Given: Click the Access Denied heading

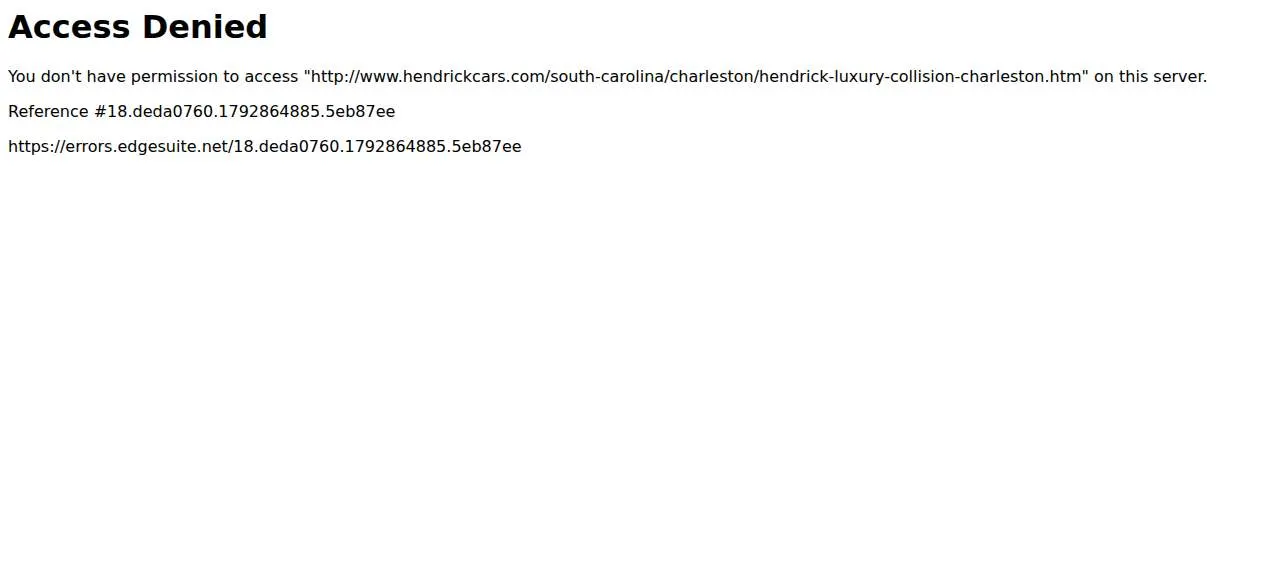Looking at the screenshot, I should 137,27.
